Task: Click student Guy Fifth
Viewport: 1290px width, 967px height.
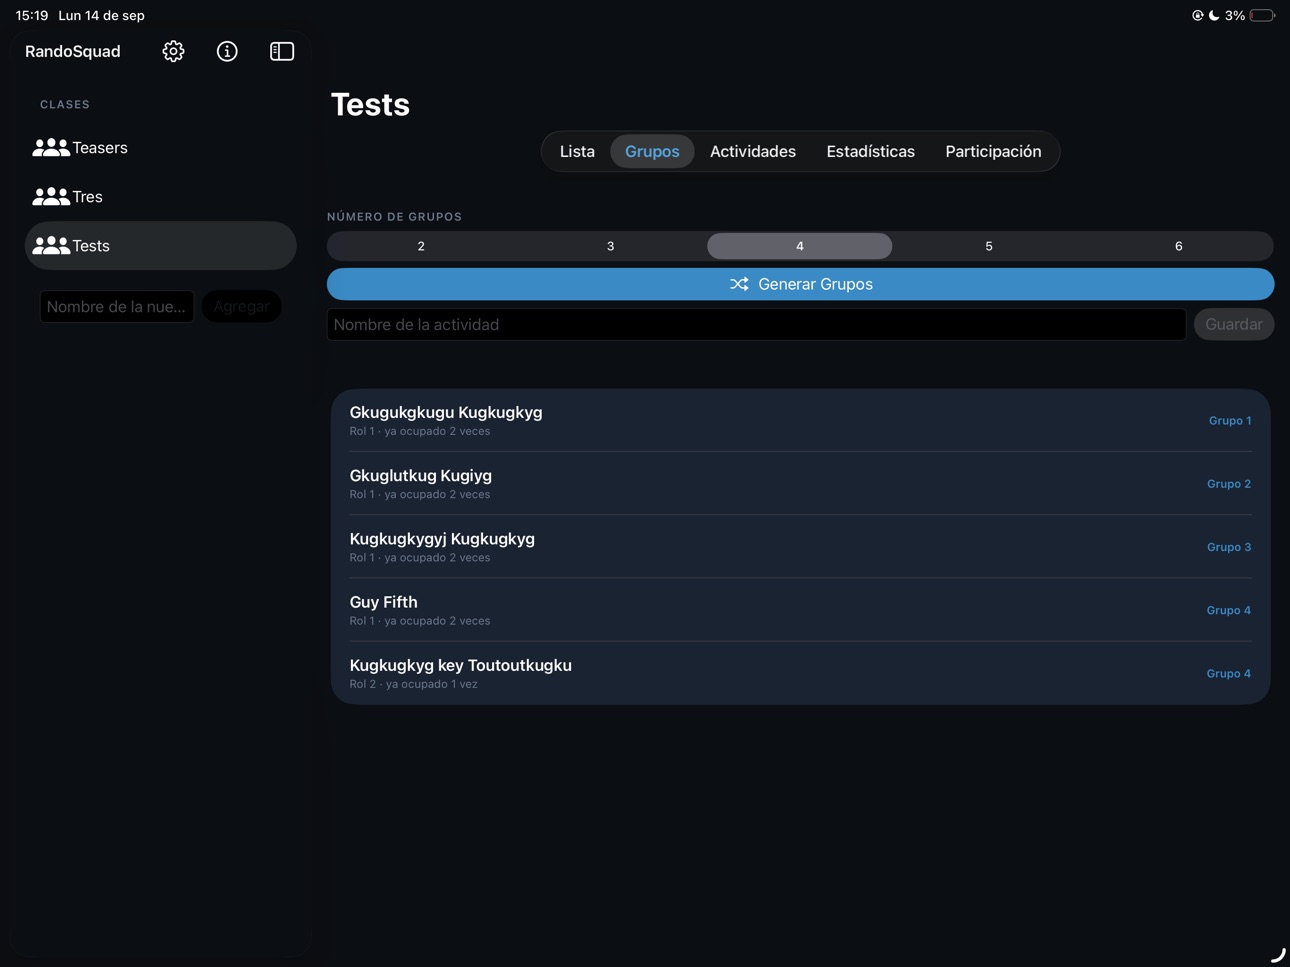Action: (x=800, y=610)
